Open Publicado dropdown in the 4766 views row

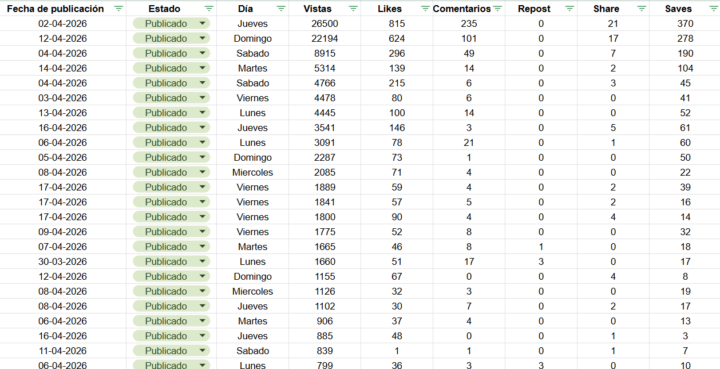point(202,83)
